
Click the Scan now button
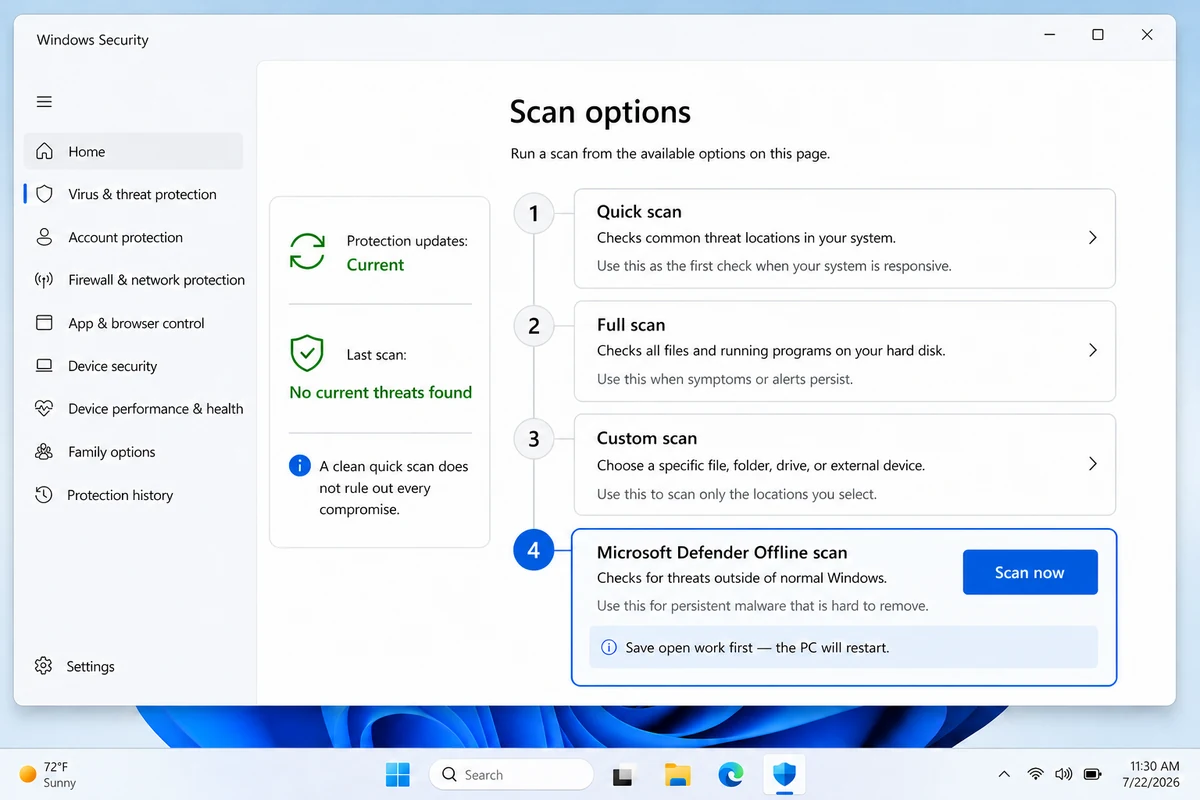(x=1030, y=573)
